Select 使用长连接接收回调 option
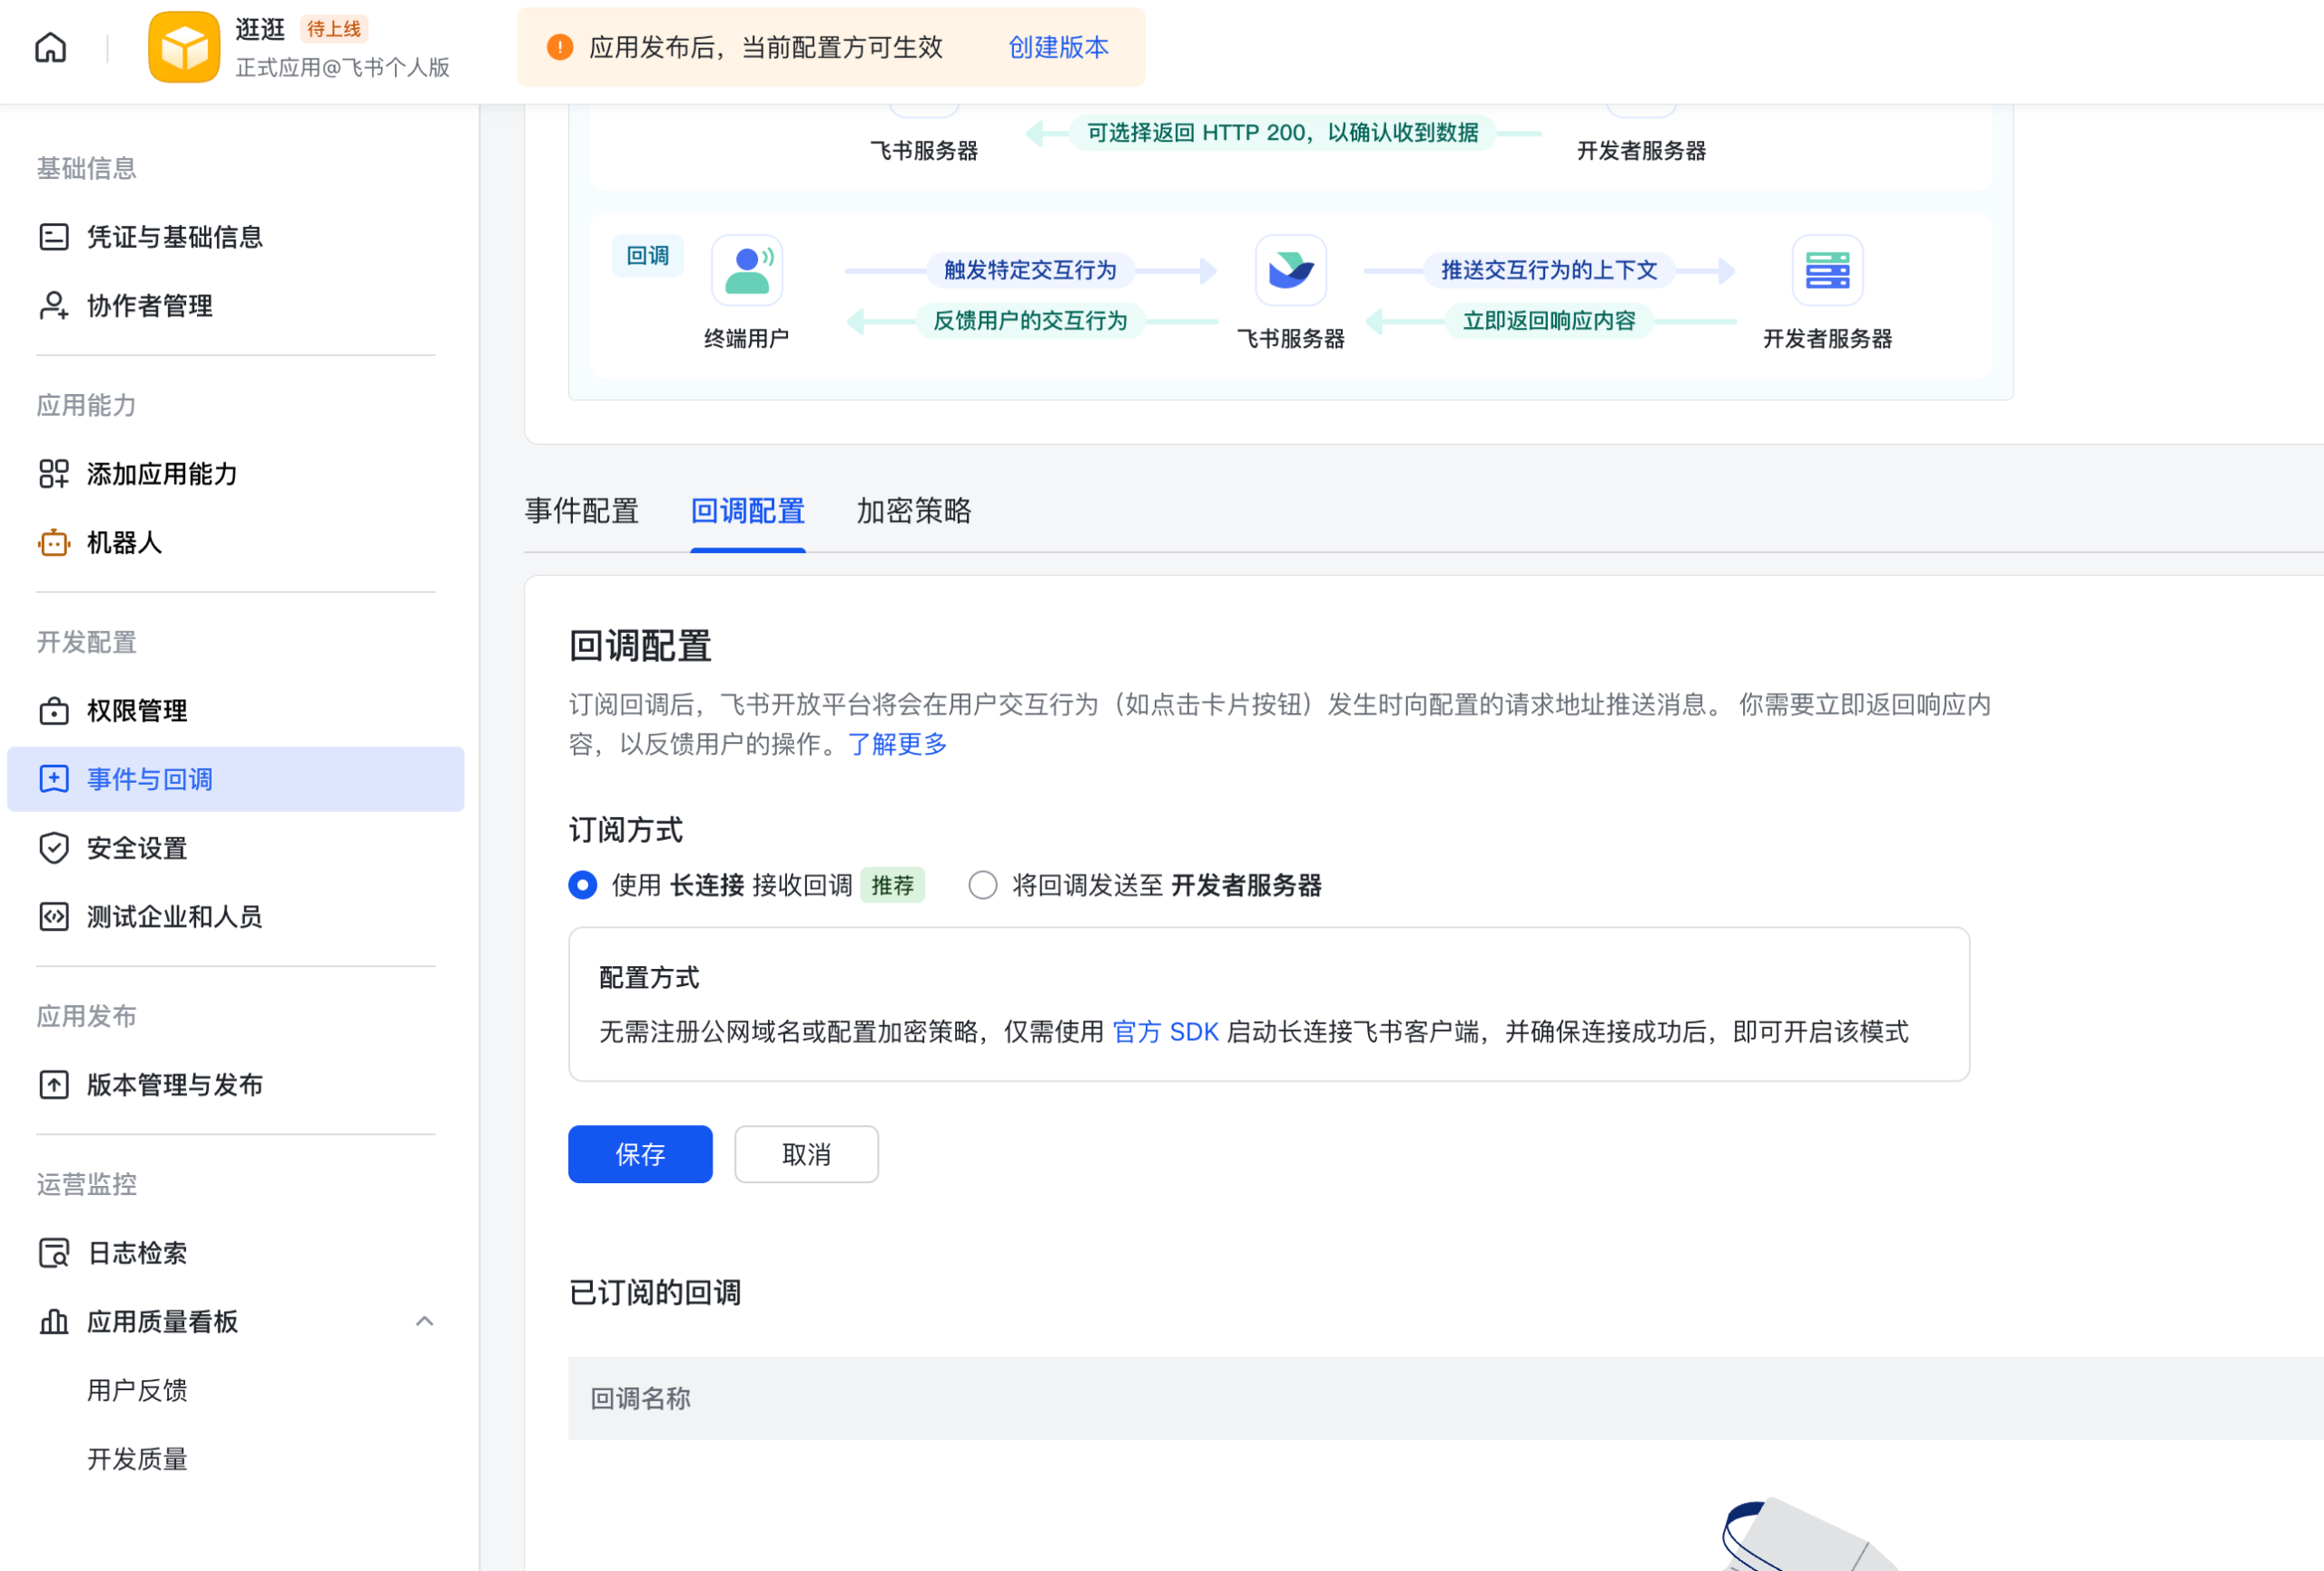2324x1571 pixels. (583, 885)
